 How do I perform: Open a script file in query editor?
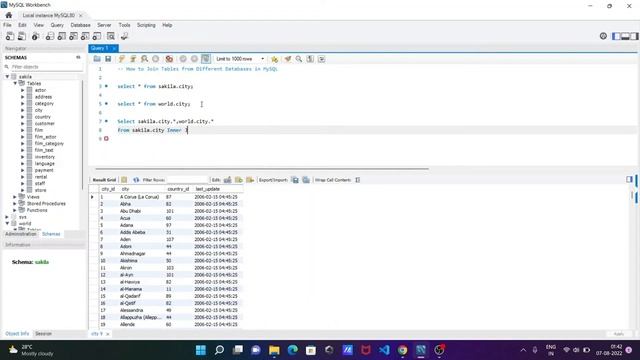pyautogui.click(x=97, y=59)
